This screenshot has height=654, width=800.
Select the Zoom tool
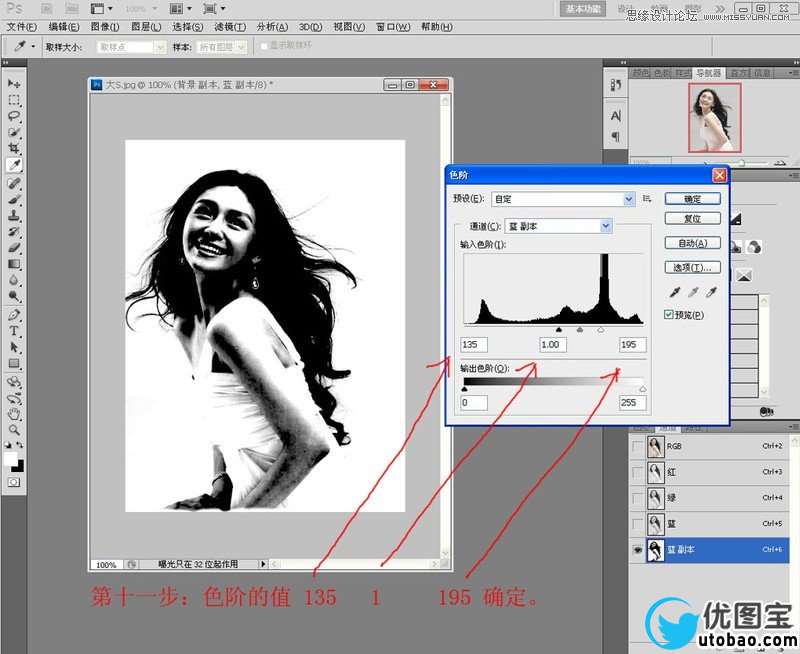(14, 430)
